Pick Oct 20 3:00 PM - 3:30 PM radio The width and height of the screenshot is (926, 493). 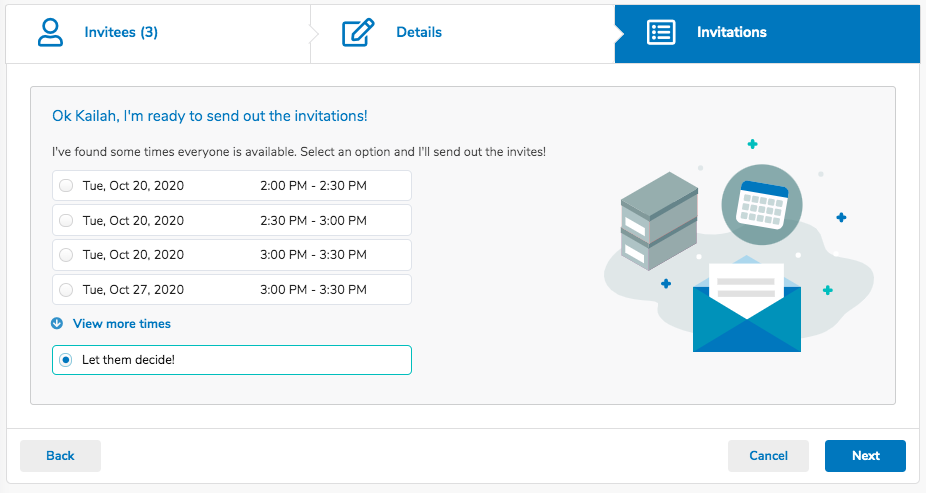pos(66,254)
